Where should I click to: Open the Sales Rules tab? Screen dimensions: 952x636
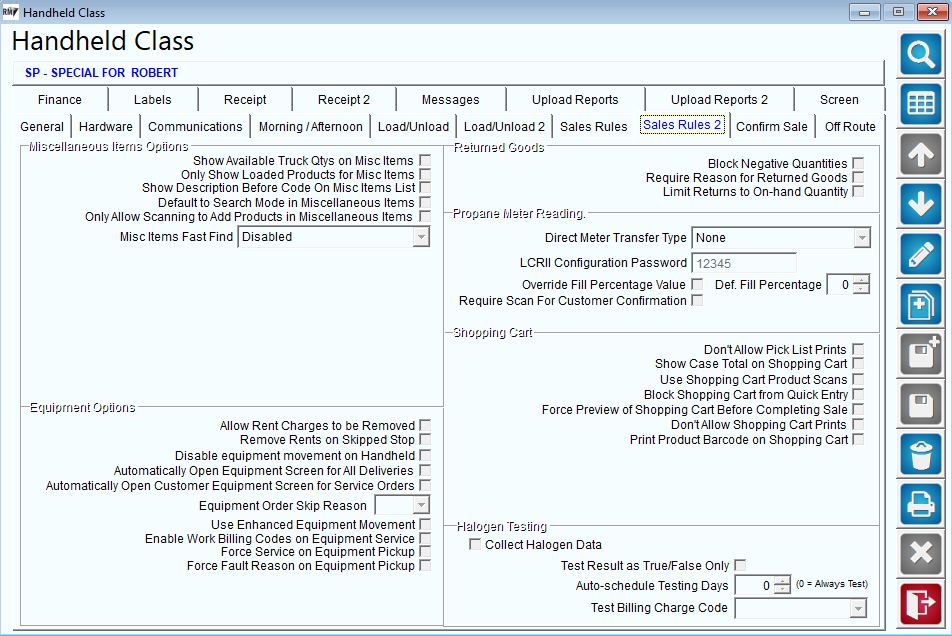coord(593,126)
